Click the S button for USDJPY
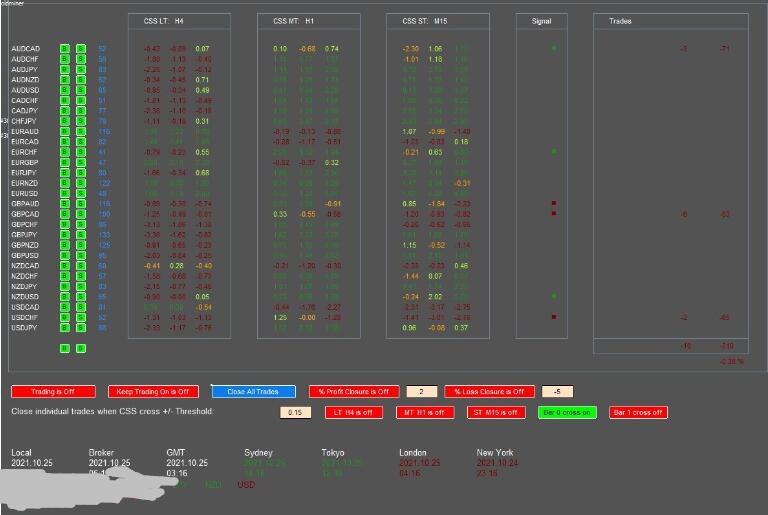The image size is (768, 515). 81,327
